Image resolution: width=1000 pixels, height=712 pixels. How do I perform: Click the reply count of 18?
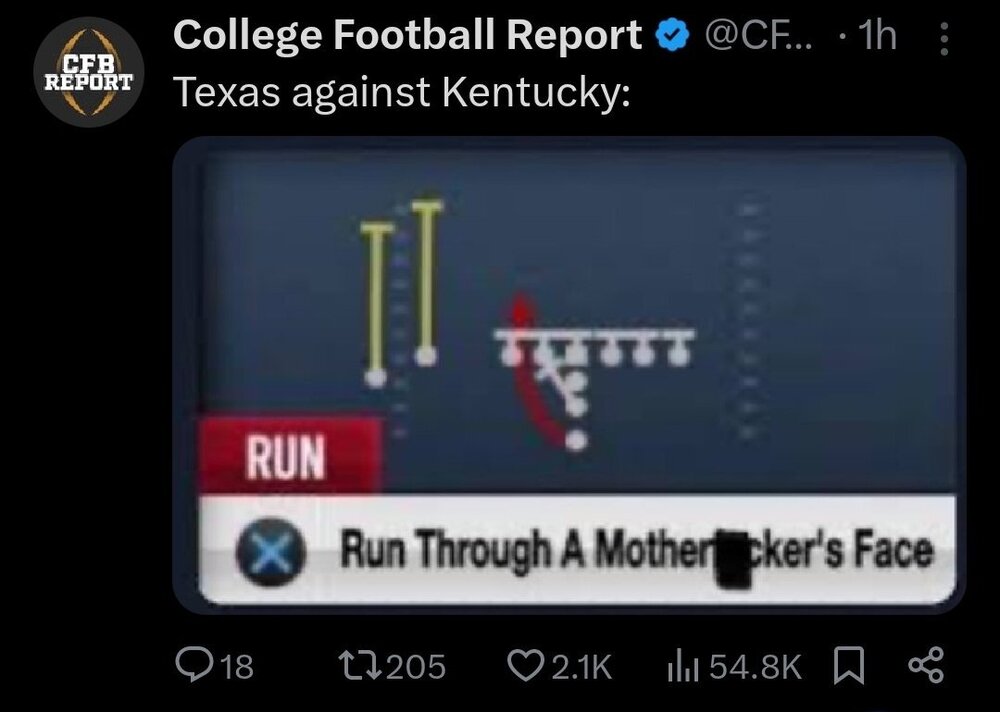point(236,666)
